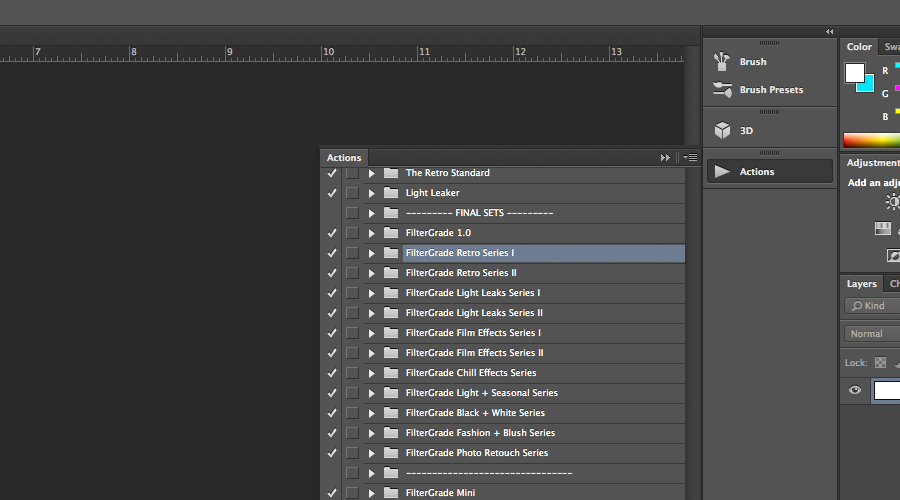The height and width of the screenshot is (500, 900).
Task: Toggle checkmark for FilterGrade 1.0
Action: [332, 233]
